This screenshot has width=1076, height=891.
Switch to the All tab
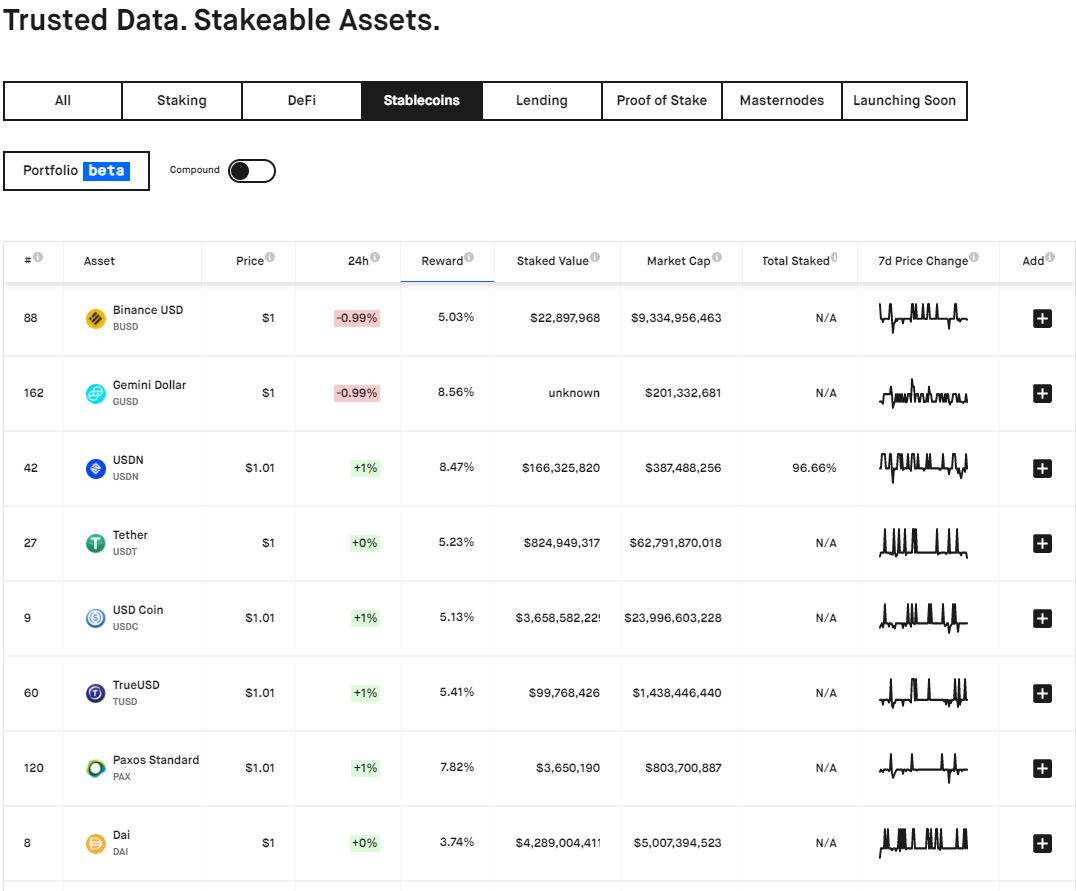click(x=62, y=101)
